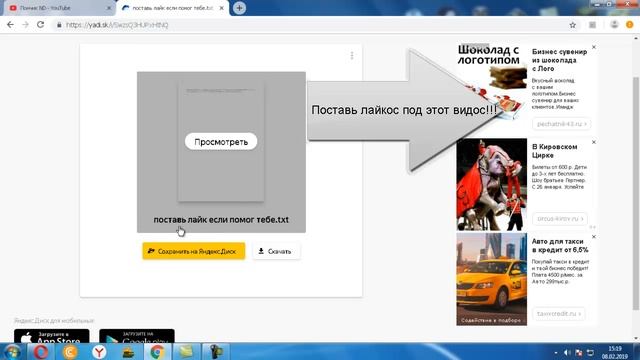This screenshot has height=360, width=640.
Task: Open the taxivcredit.ru ad link
Action: click(558, 313)
